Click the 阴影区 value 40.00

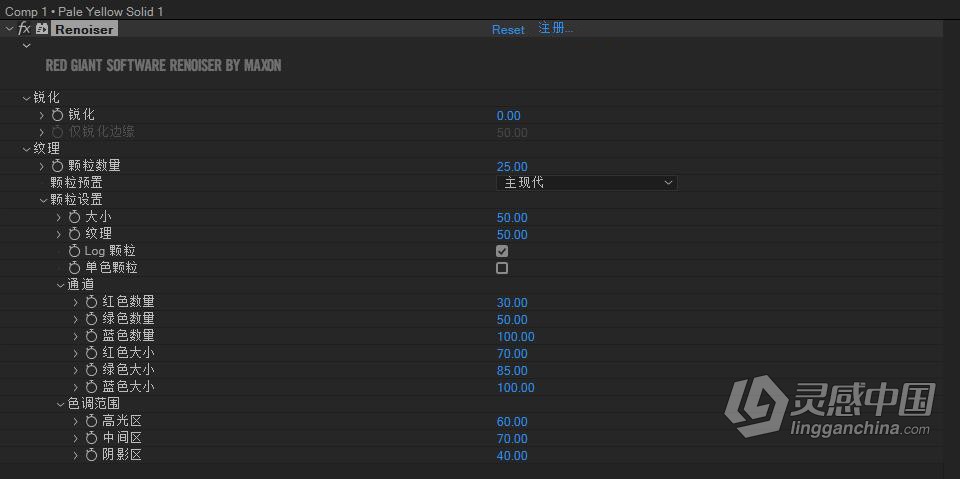(x=512, y=456)
